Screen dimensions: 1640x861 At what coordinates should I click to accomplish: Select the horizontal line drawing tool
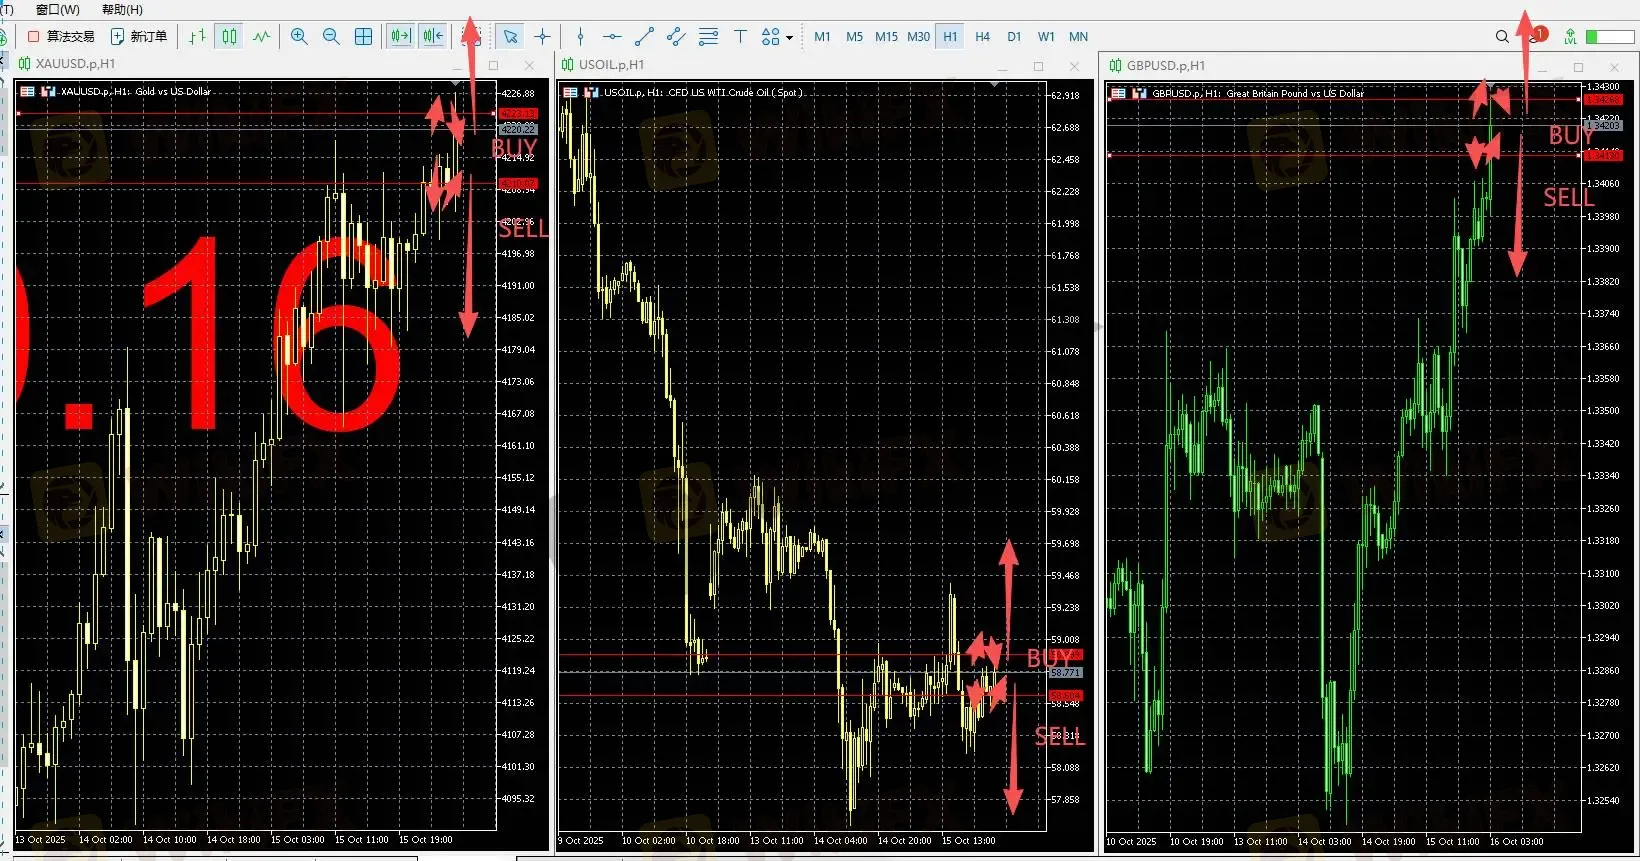(x=612, y=37)
